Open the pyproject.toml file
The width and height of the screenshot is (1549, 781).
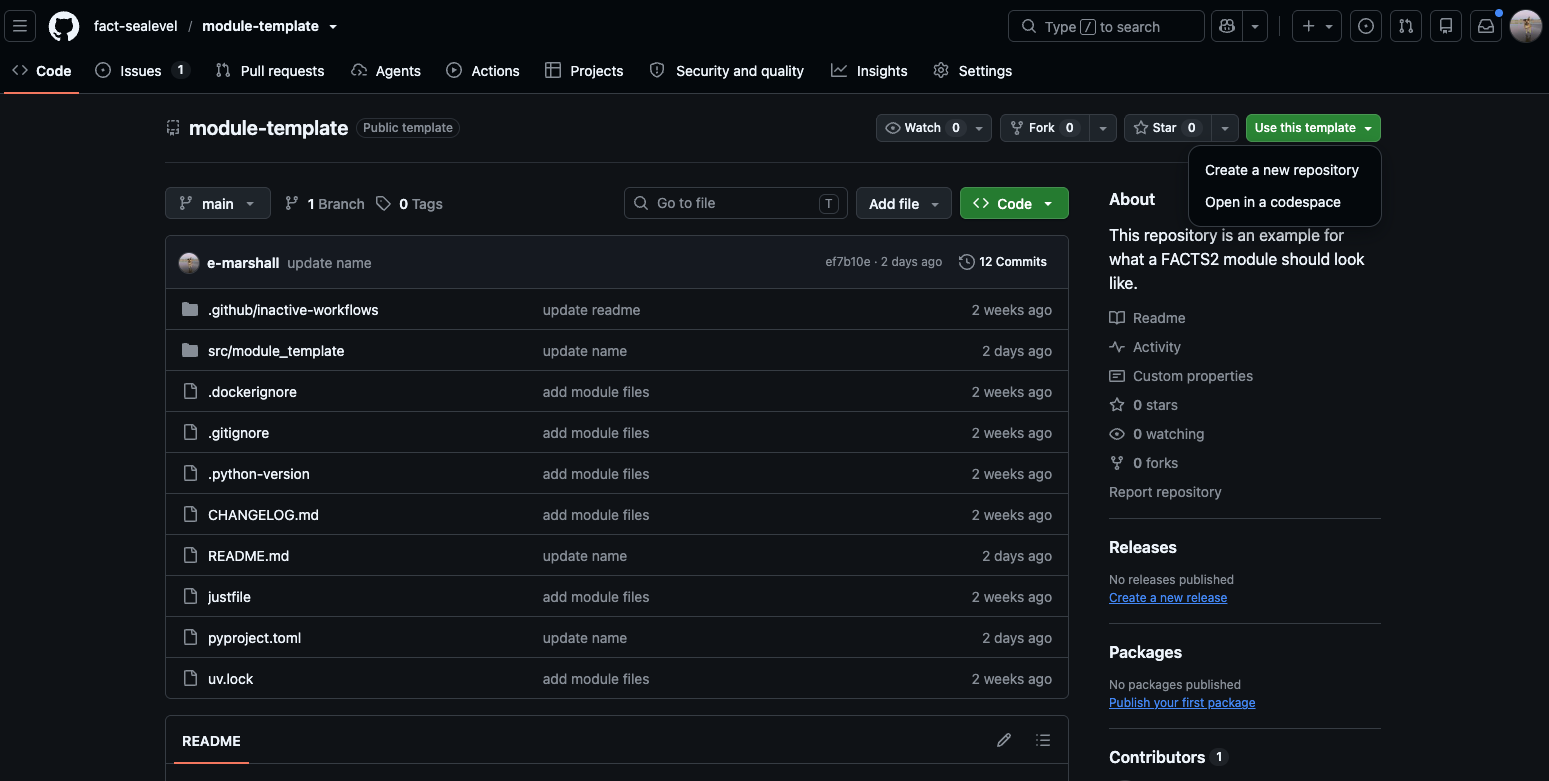click(x=254, y=638)
